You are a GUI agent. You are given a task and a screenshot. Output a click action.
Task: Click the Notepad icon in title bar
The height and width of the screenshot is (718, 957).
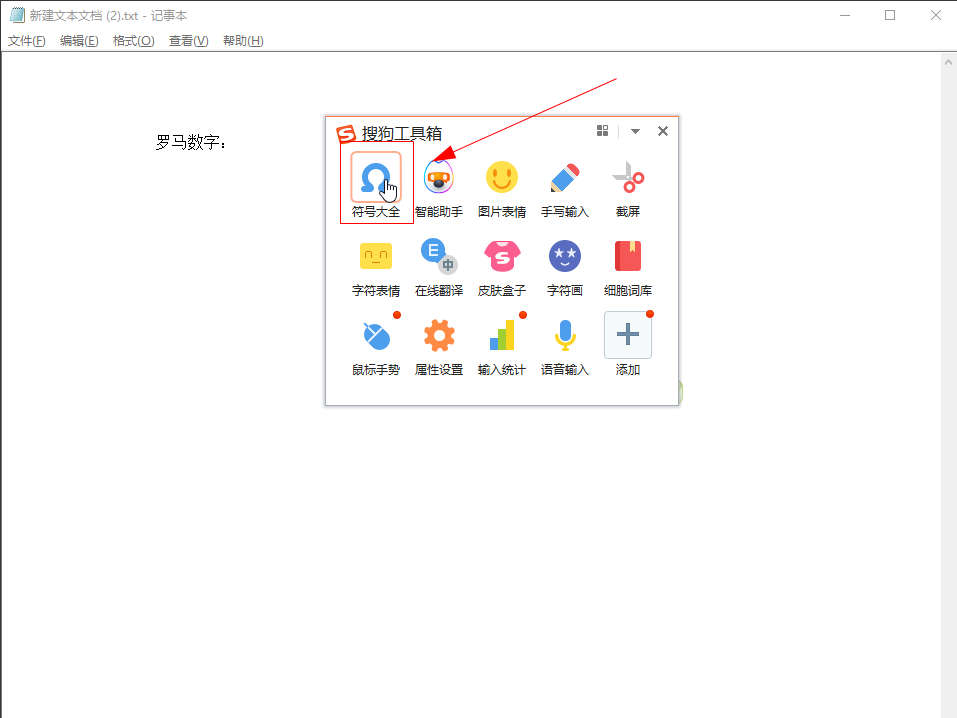tap(17, 15)
